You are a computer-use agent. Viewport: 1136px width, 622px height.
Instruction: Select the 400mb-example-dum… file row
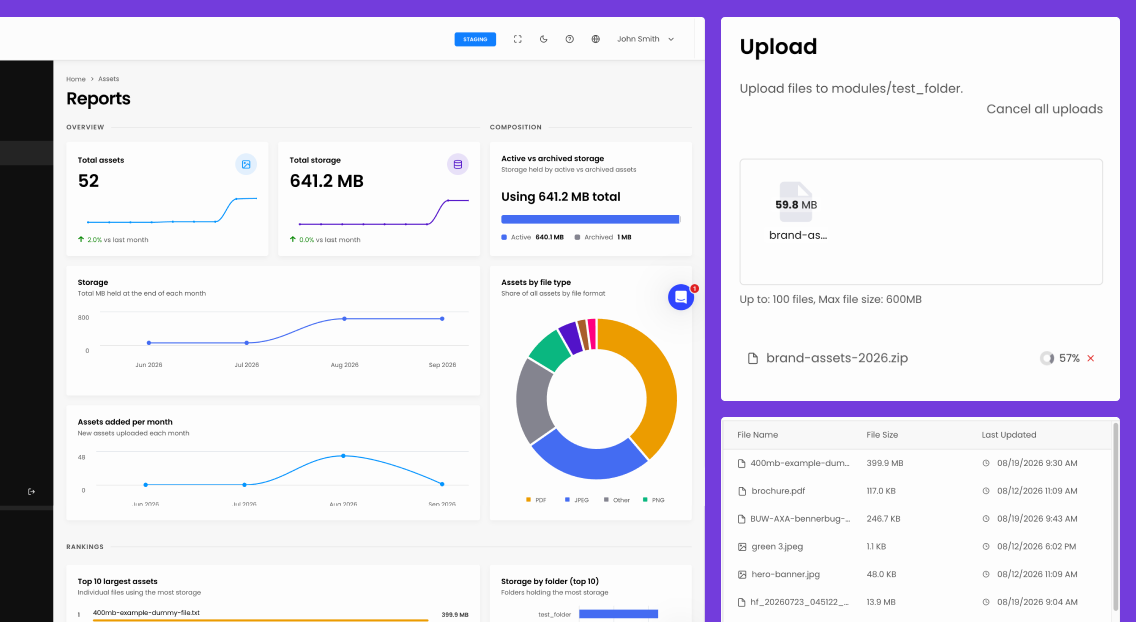919,463
